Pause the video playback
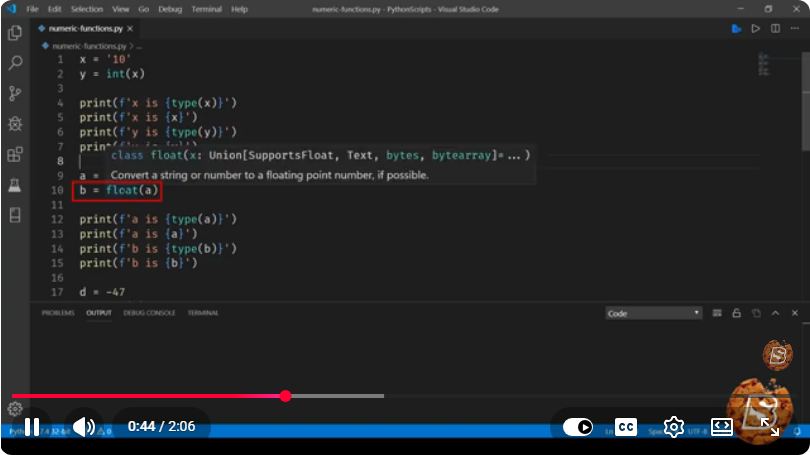Image resolution: width=810 pixels, height=455 pixels. [x=32, y=427]
